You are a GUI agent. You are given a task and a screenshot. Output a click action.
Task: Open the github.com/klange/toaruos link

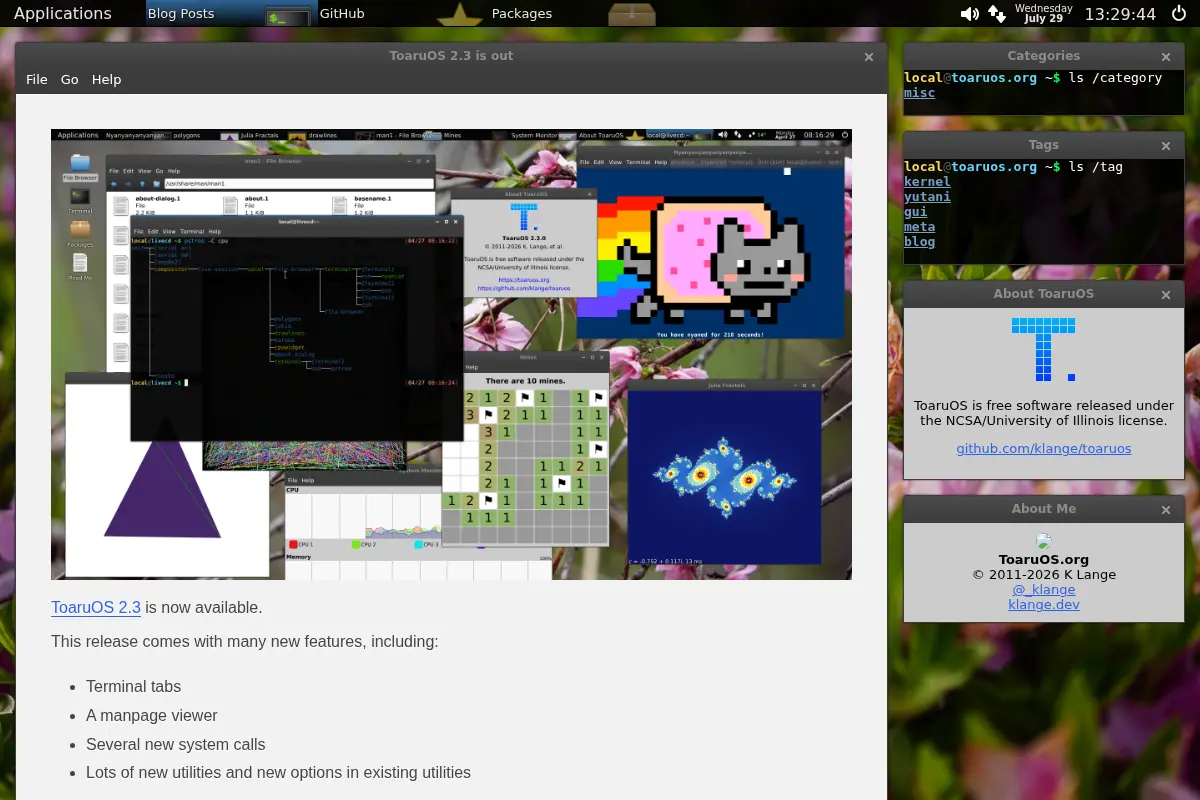1044,448
